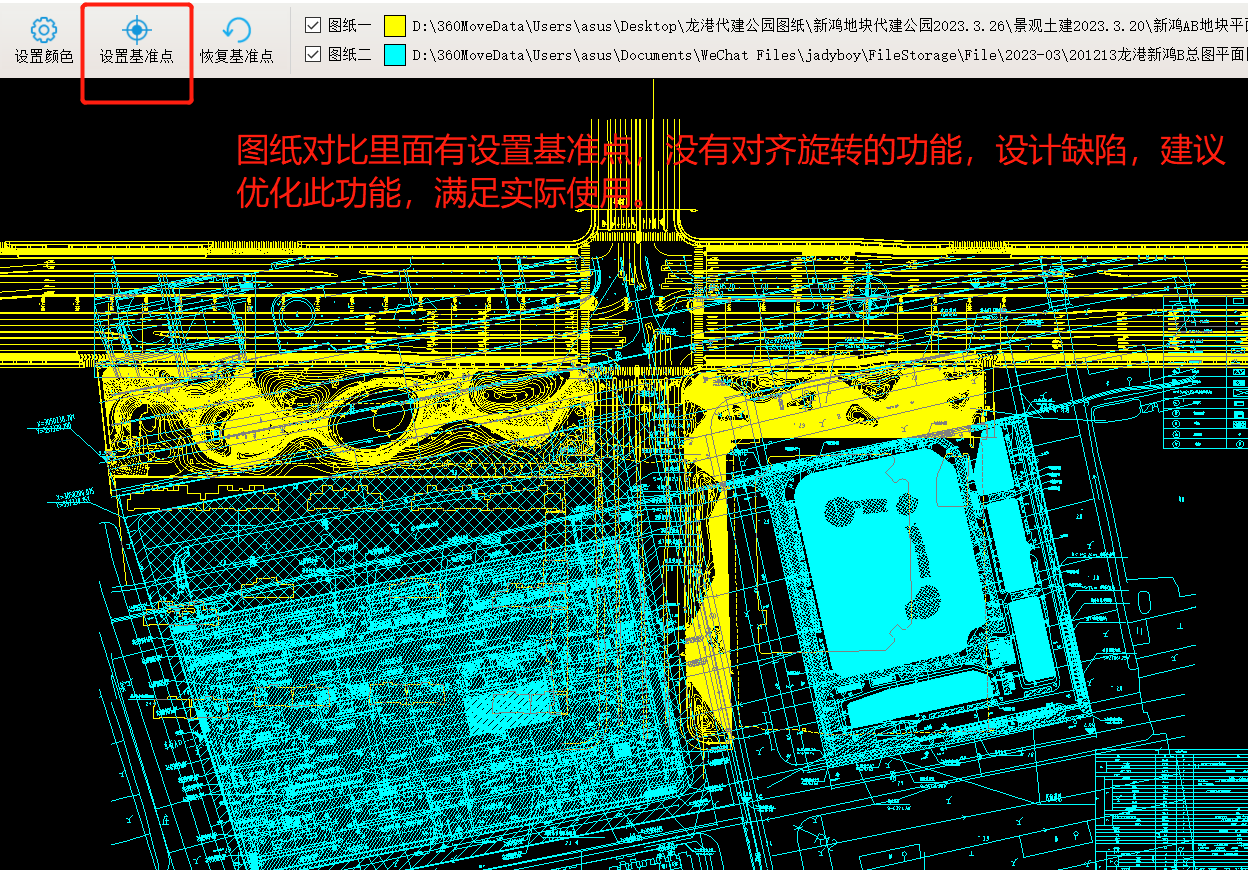Viewport: 1248px width, 870px height.
Task: Click the 图纸二 file path containing WeChat Files
Action: tap(829, 55)
